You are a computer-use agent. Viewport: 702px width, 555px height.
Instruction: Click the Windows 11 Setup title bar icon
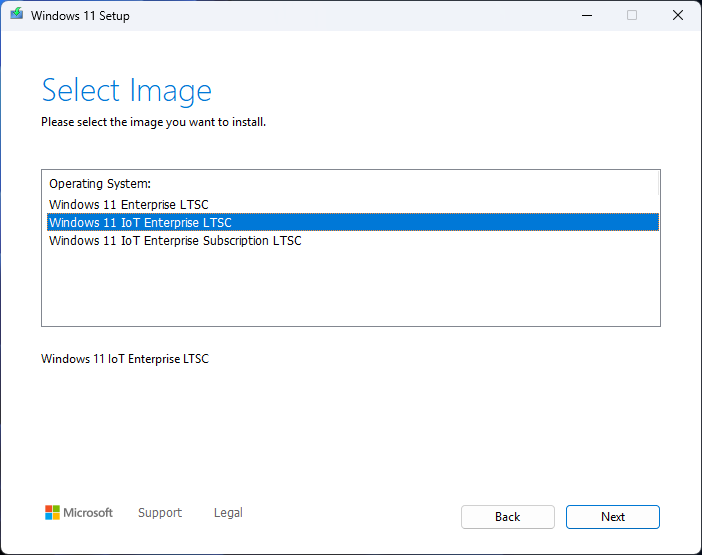pyautogui.click(x=16, y=15)
